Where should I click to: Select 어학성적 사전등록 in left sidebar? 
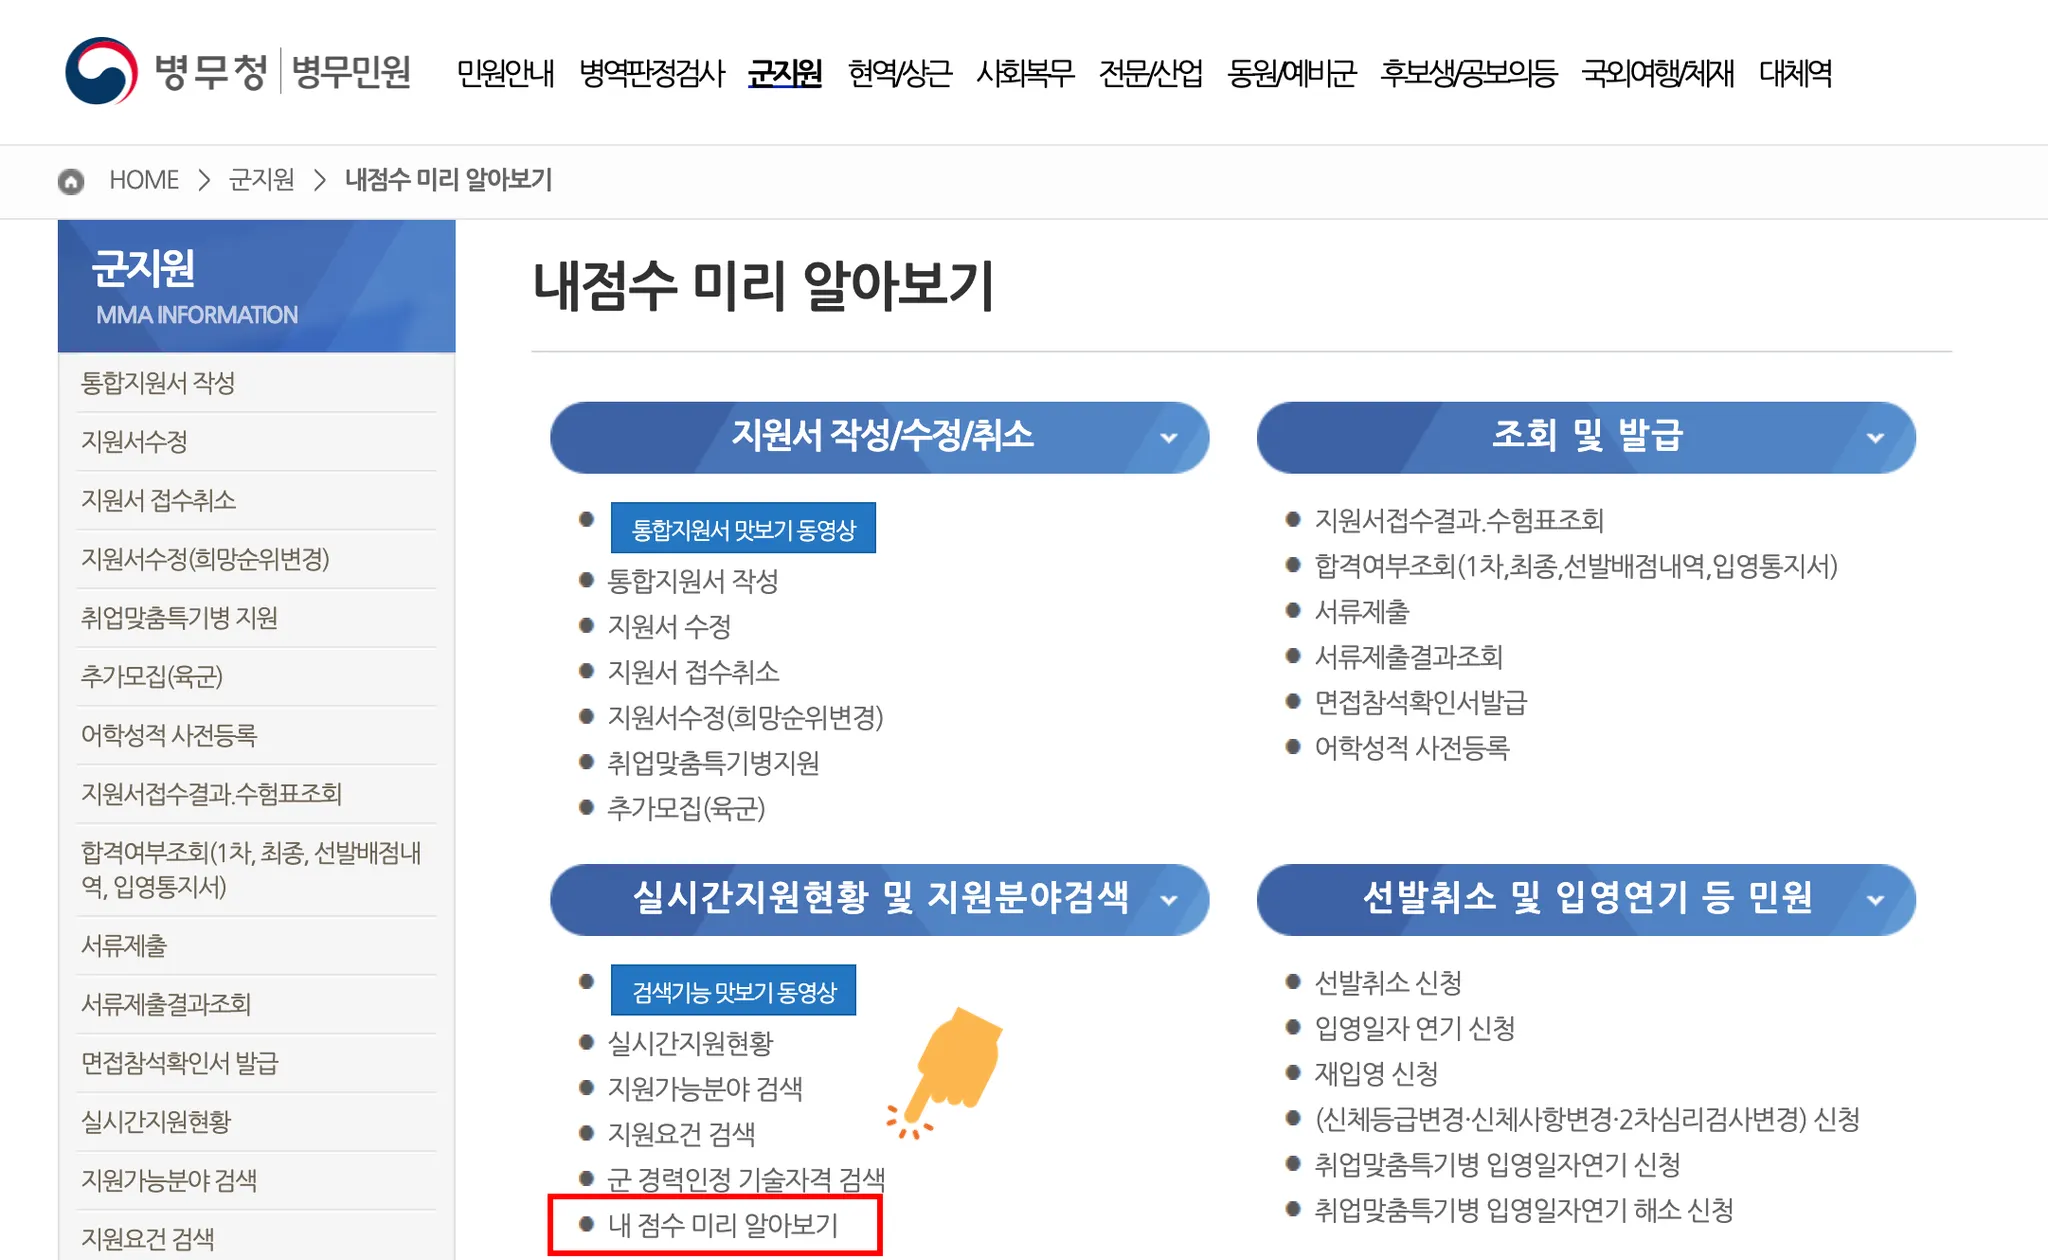point(169,736)
